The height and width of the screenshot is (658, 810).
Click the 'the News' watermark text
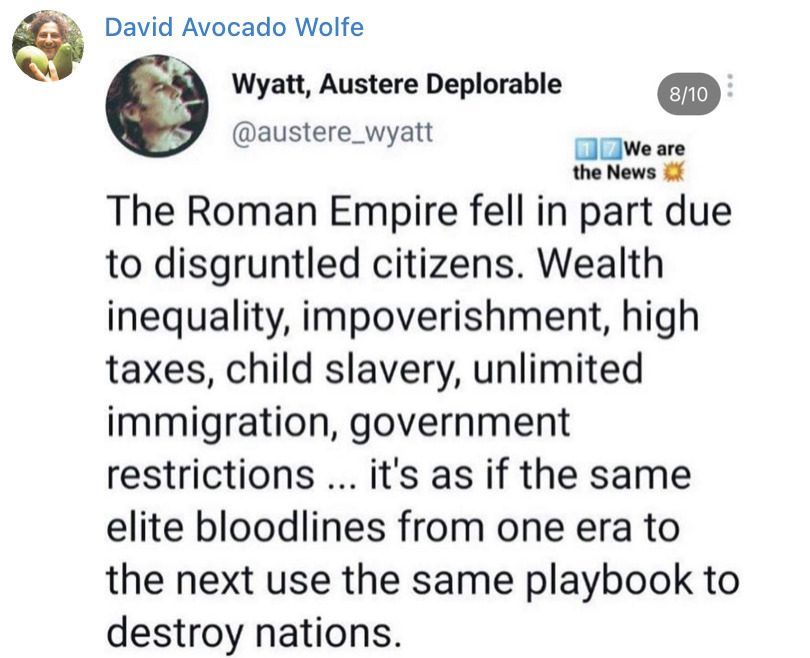point(614,172)
